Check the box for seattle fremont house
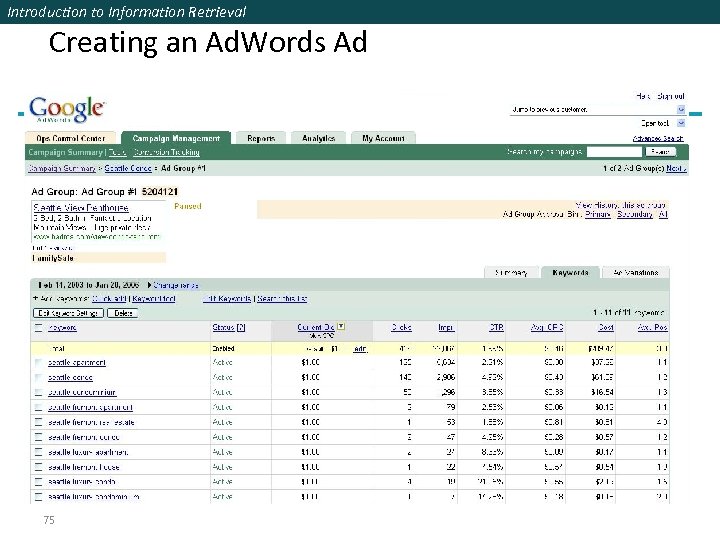 pyautogui.click(x=39, y=467)
